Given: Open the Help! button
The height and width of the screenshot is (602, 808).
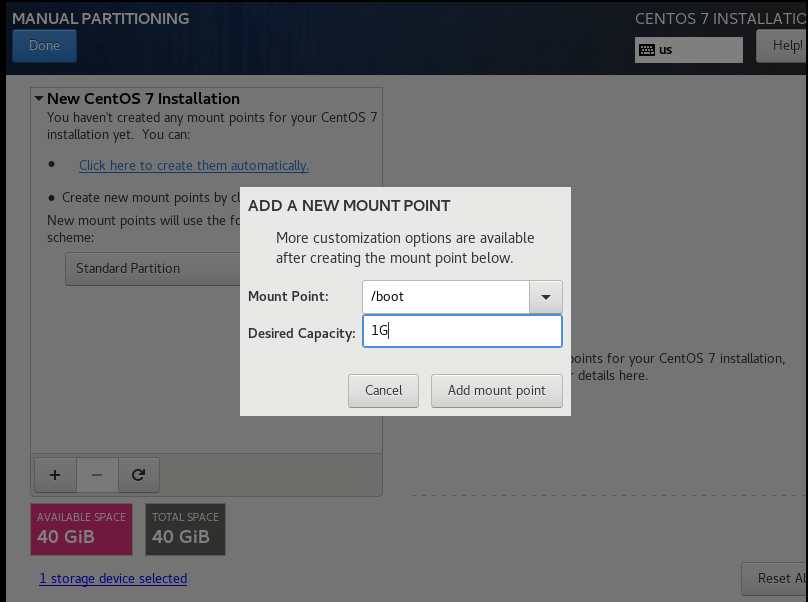Looking at the screenshot, I should (782, 46).
